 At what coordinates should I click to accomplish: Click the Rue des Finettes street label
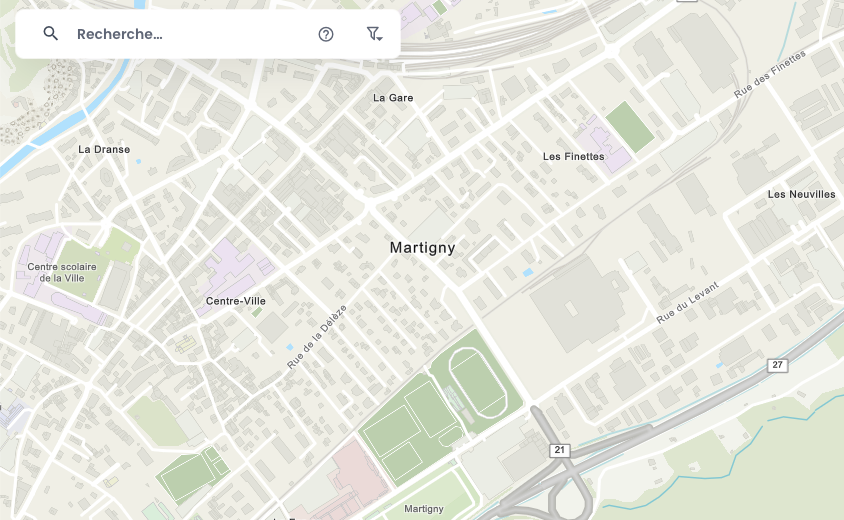coord(770,74)
